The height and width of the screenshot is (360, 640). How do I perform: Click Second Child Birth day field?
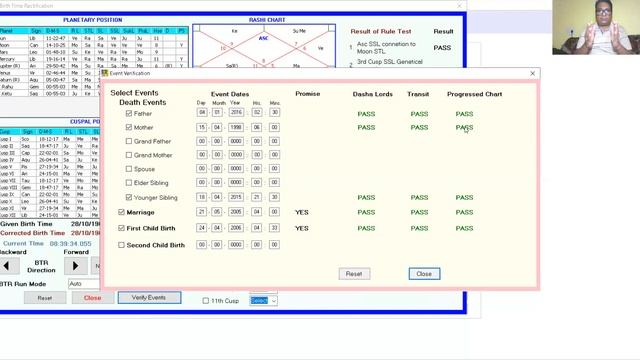(x=202, y=244)
